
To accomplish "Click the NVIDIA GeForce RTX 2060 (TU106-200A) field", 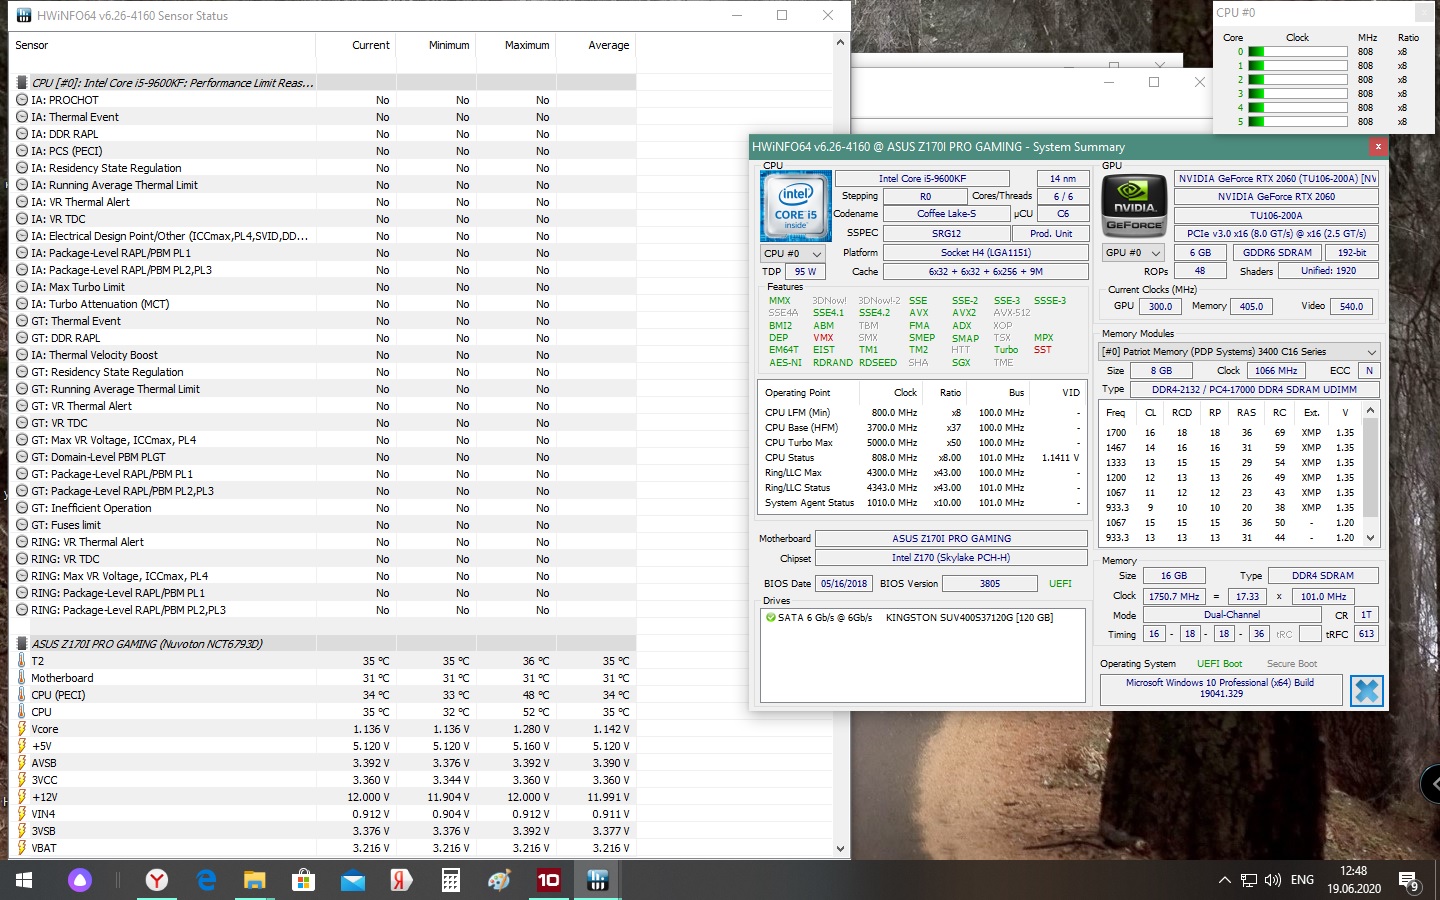I will (1277, 179).
